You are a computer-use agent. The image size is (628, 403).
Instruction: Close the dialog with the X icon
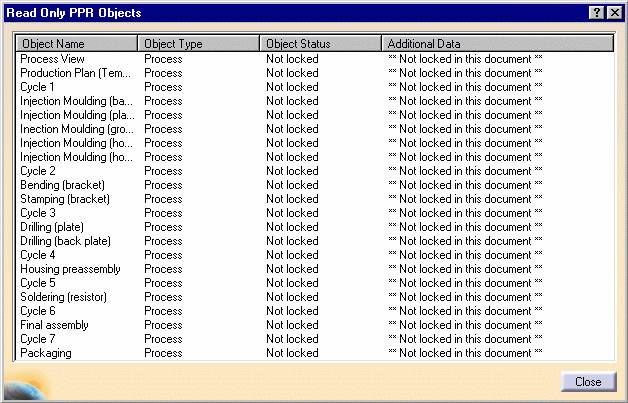click(x=613, y=12)
